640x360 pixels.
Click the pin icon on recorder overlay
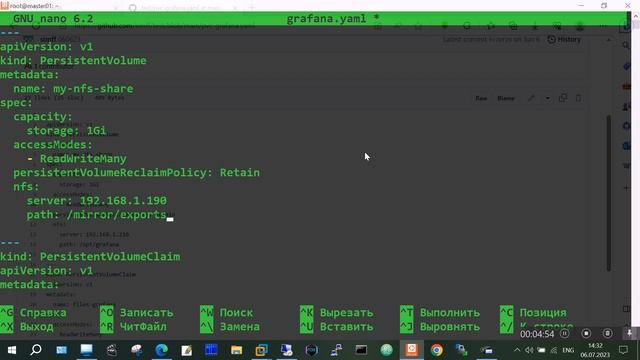tap(629, 333)
